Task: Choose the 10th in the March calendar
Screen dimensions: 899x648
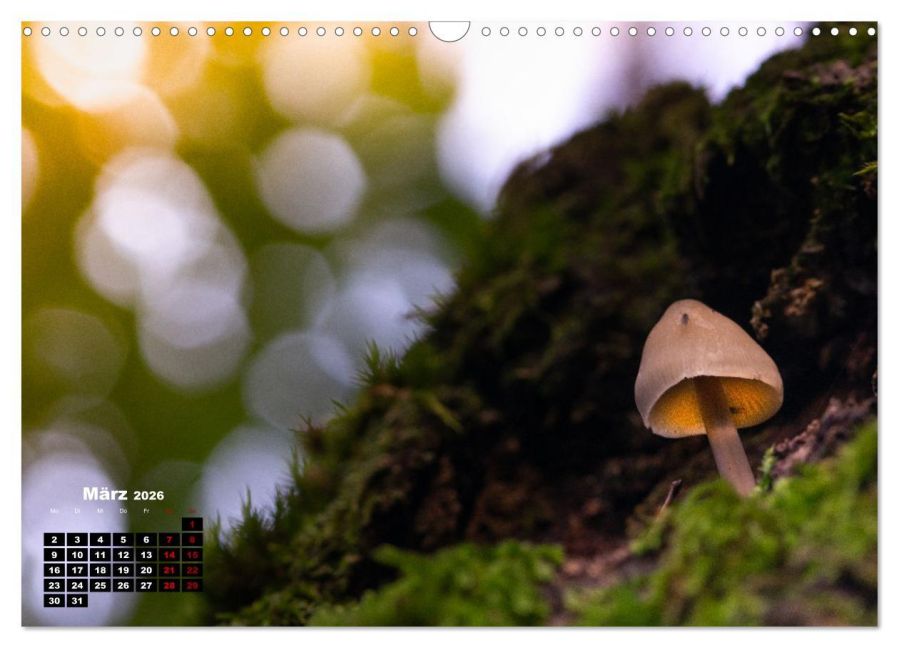Action: [x=77, y=555]
